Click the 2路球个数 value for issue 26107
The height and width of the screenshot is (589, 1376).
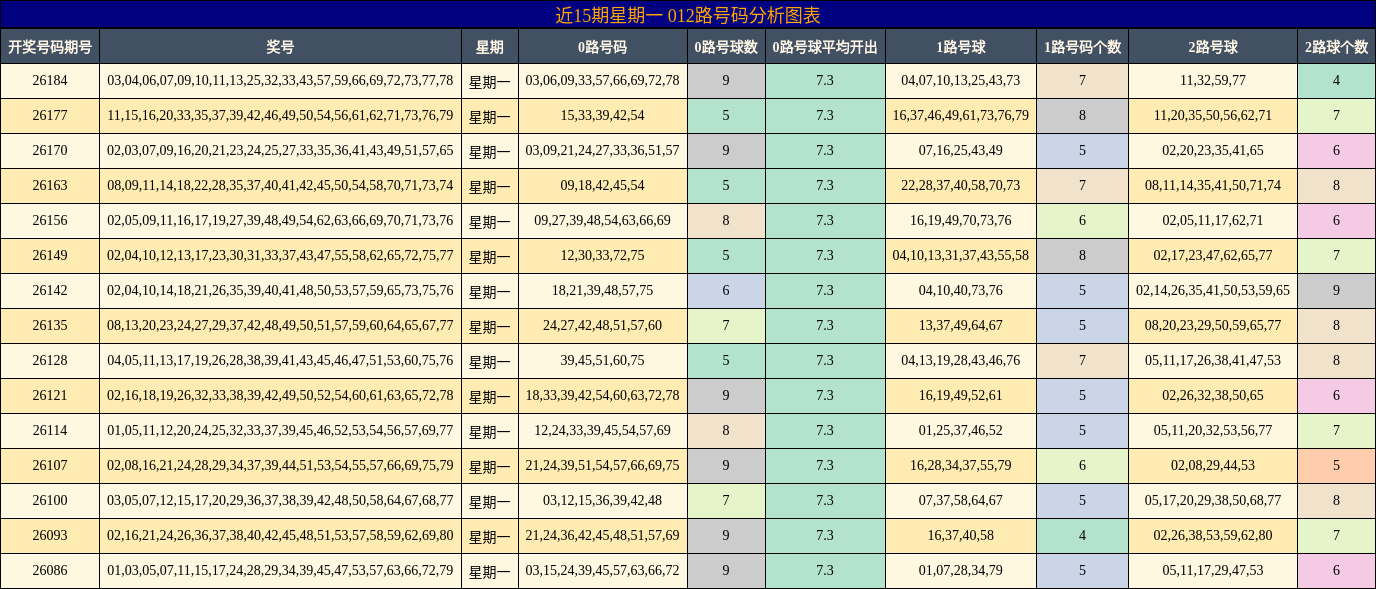[1336, 466]
